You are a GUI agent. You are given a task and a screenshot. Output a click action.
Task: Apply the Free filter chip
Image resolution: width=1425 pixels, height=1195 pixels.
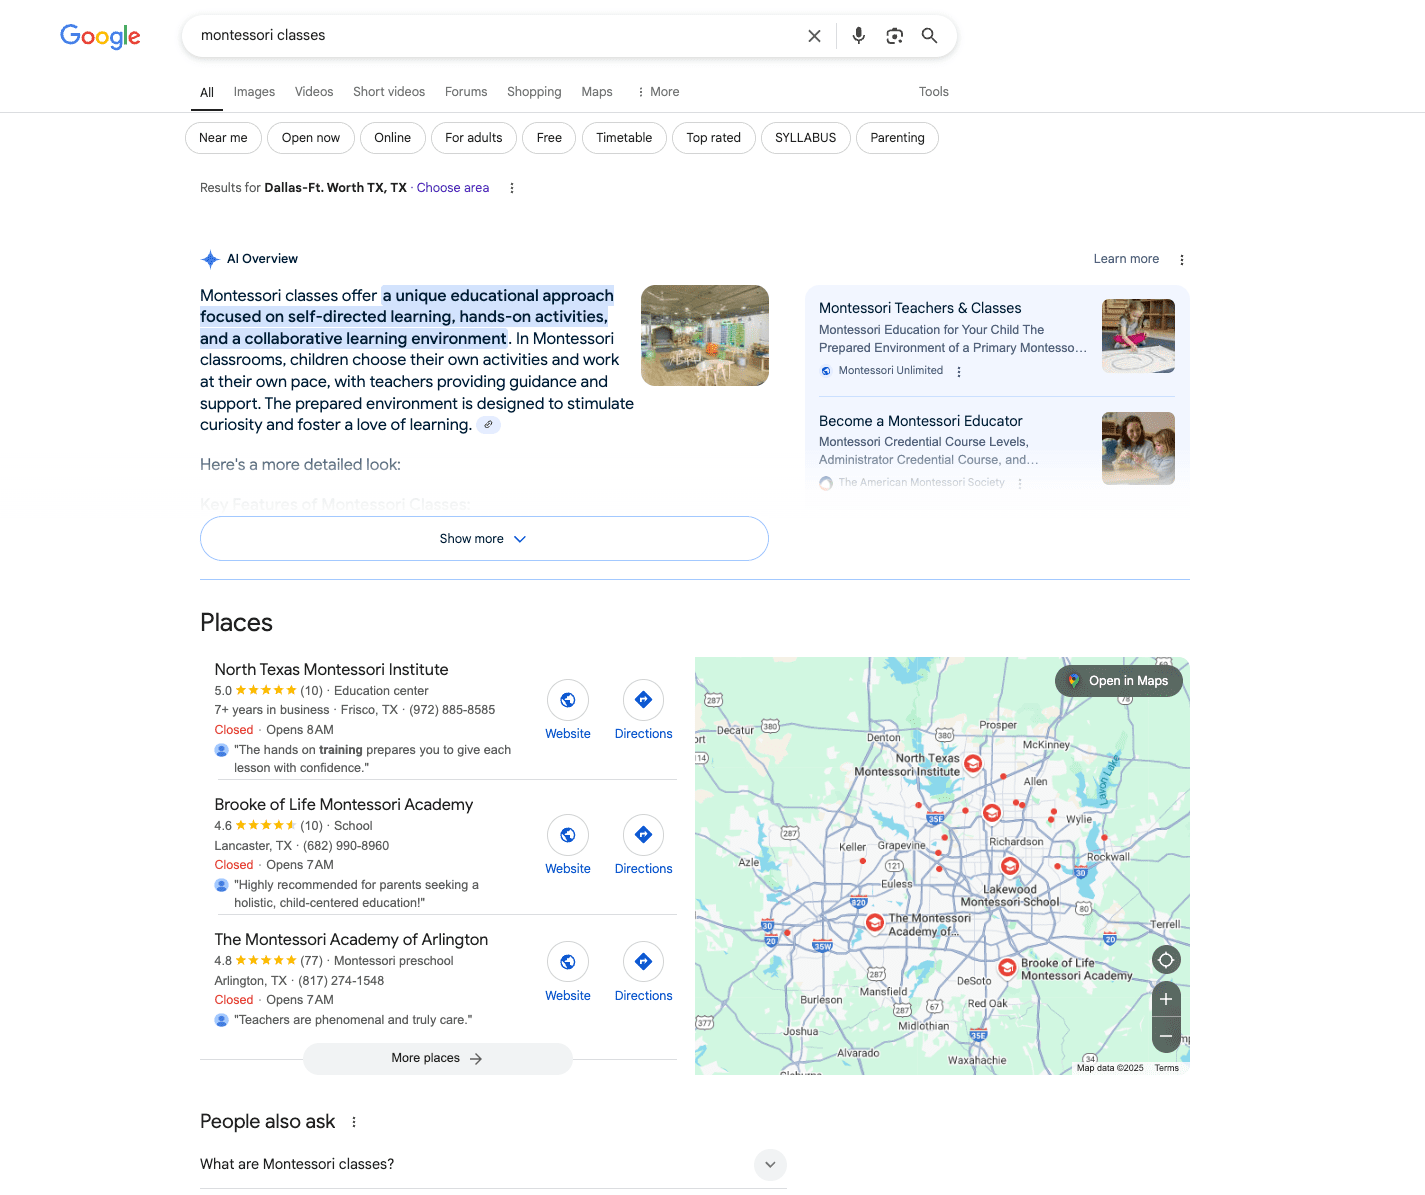pos(549,138)
